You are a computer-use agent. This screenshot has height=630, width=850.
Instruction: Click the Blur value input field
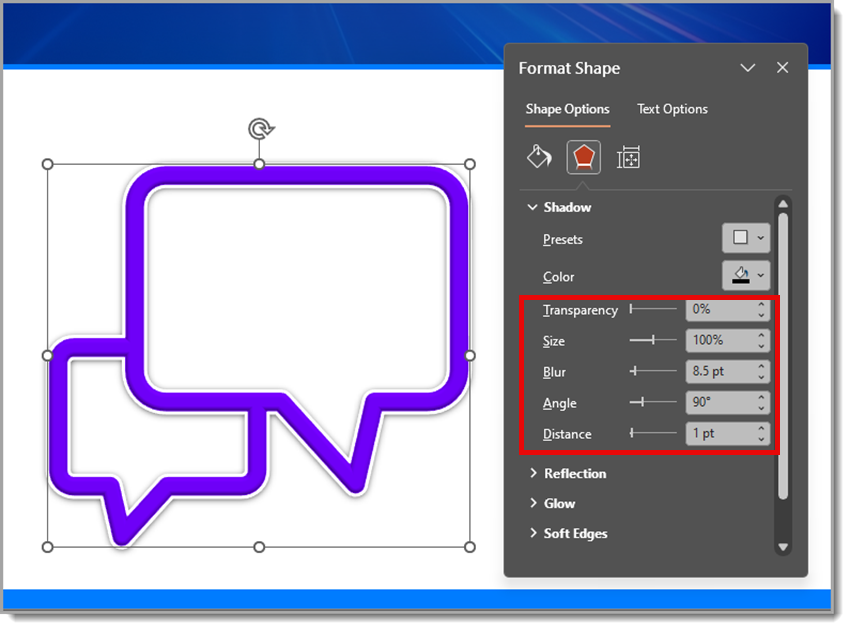[x=720, y=372]
